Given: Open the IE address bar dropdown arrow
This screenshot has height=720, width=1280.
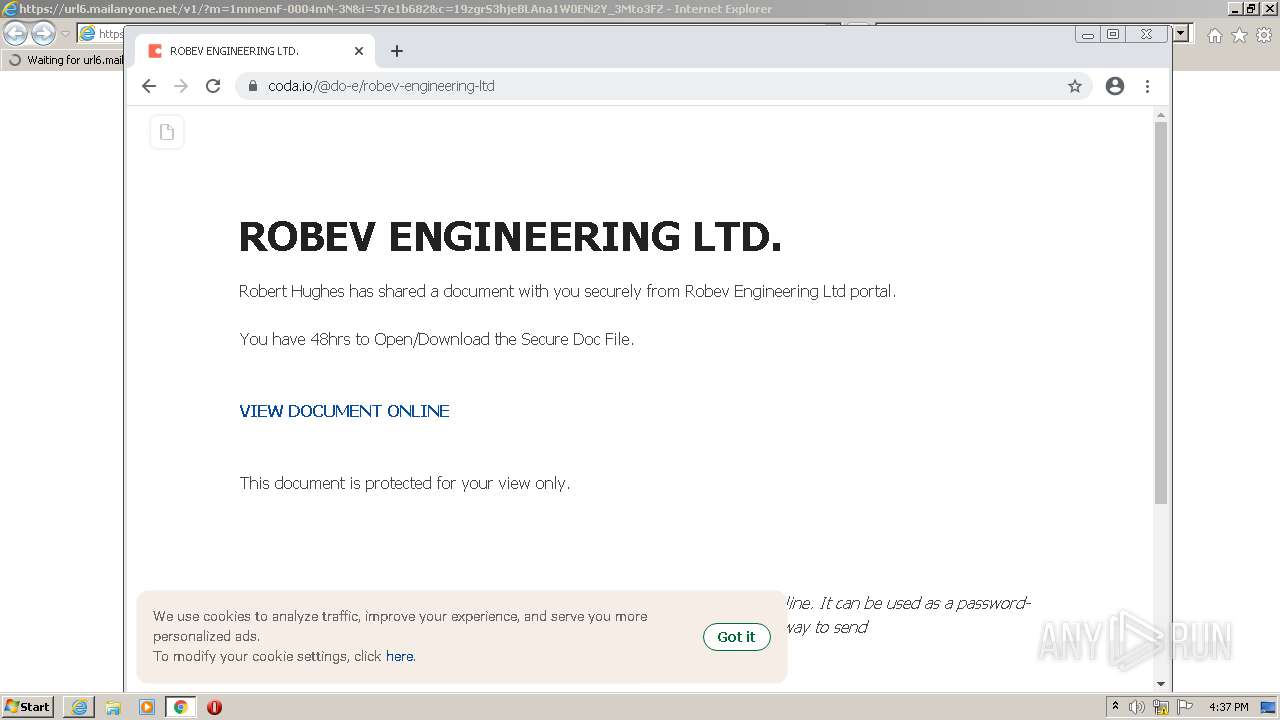Looking at the screenshot, I should point(1180,34).
